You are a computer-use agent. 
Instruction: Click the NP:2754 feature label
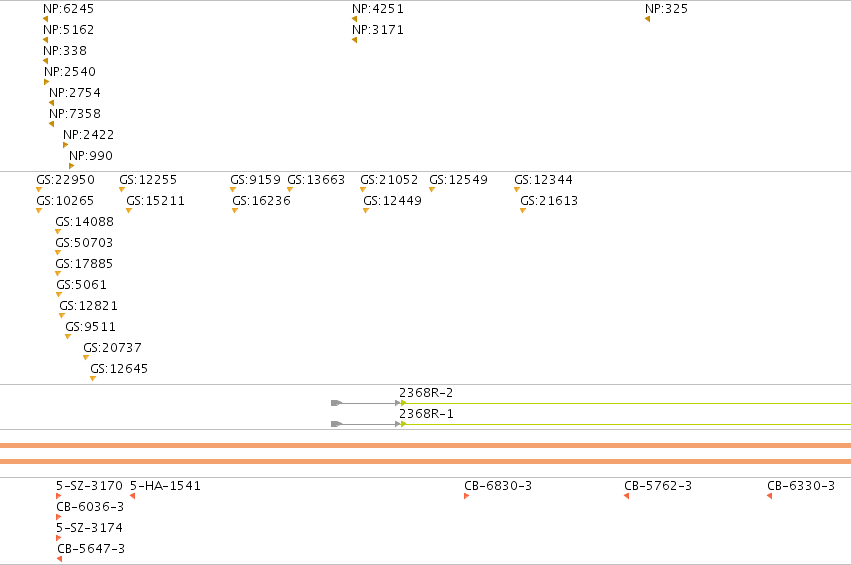click(75, 93)
